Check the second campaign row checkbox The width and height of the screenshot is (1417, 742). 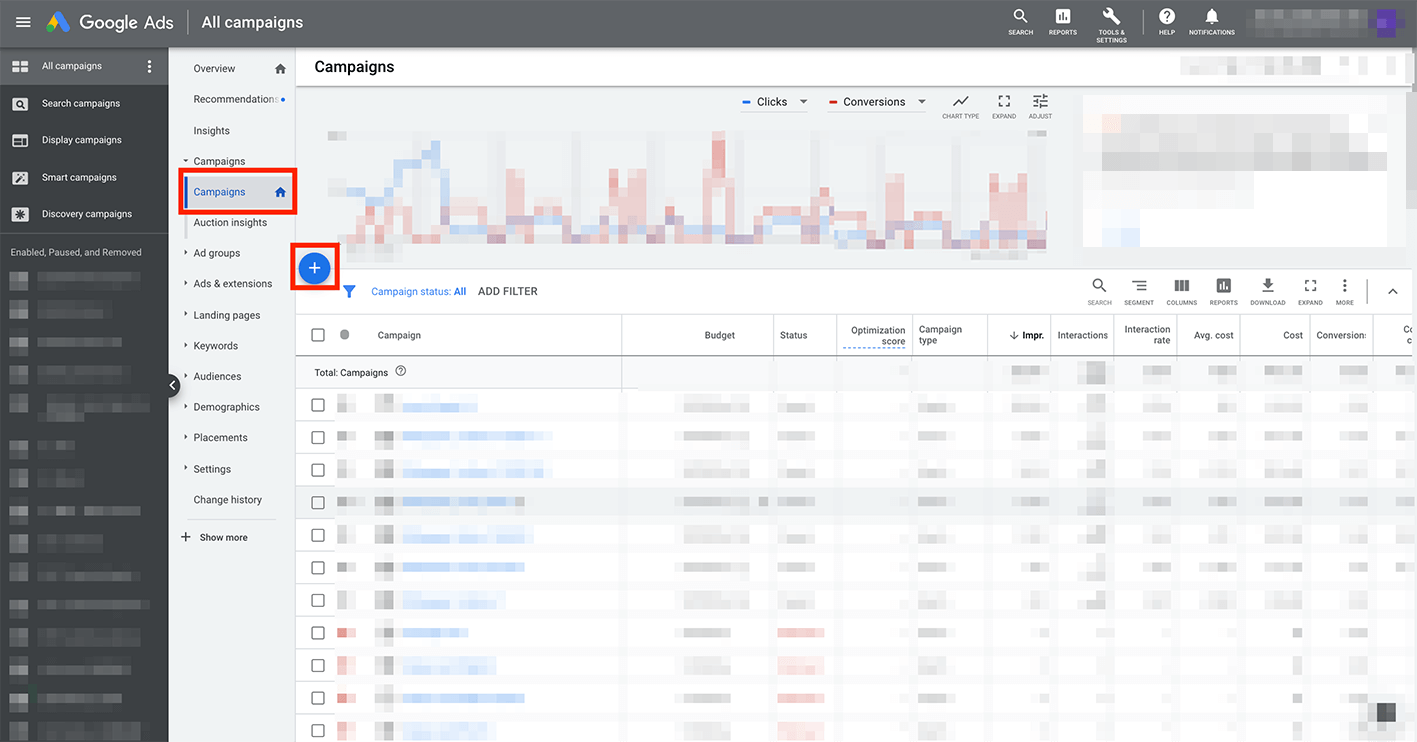[318, 437]
